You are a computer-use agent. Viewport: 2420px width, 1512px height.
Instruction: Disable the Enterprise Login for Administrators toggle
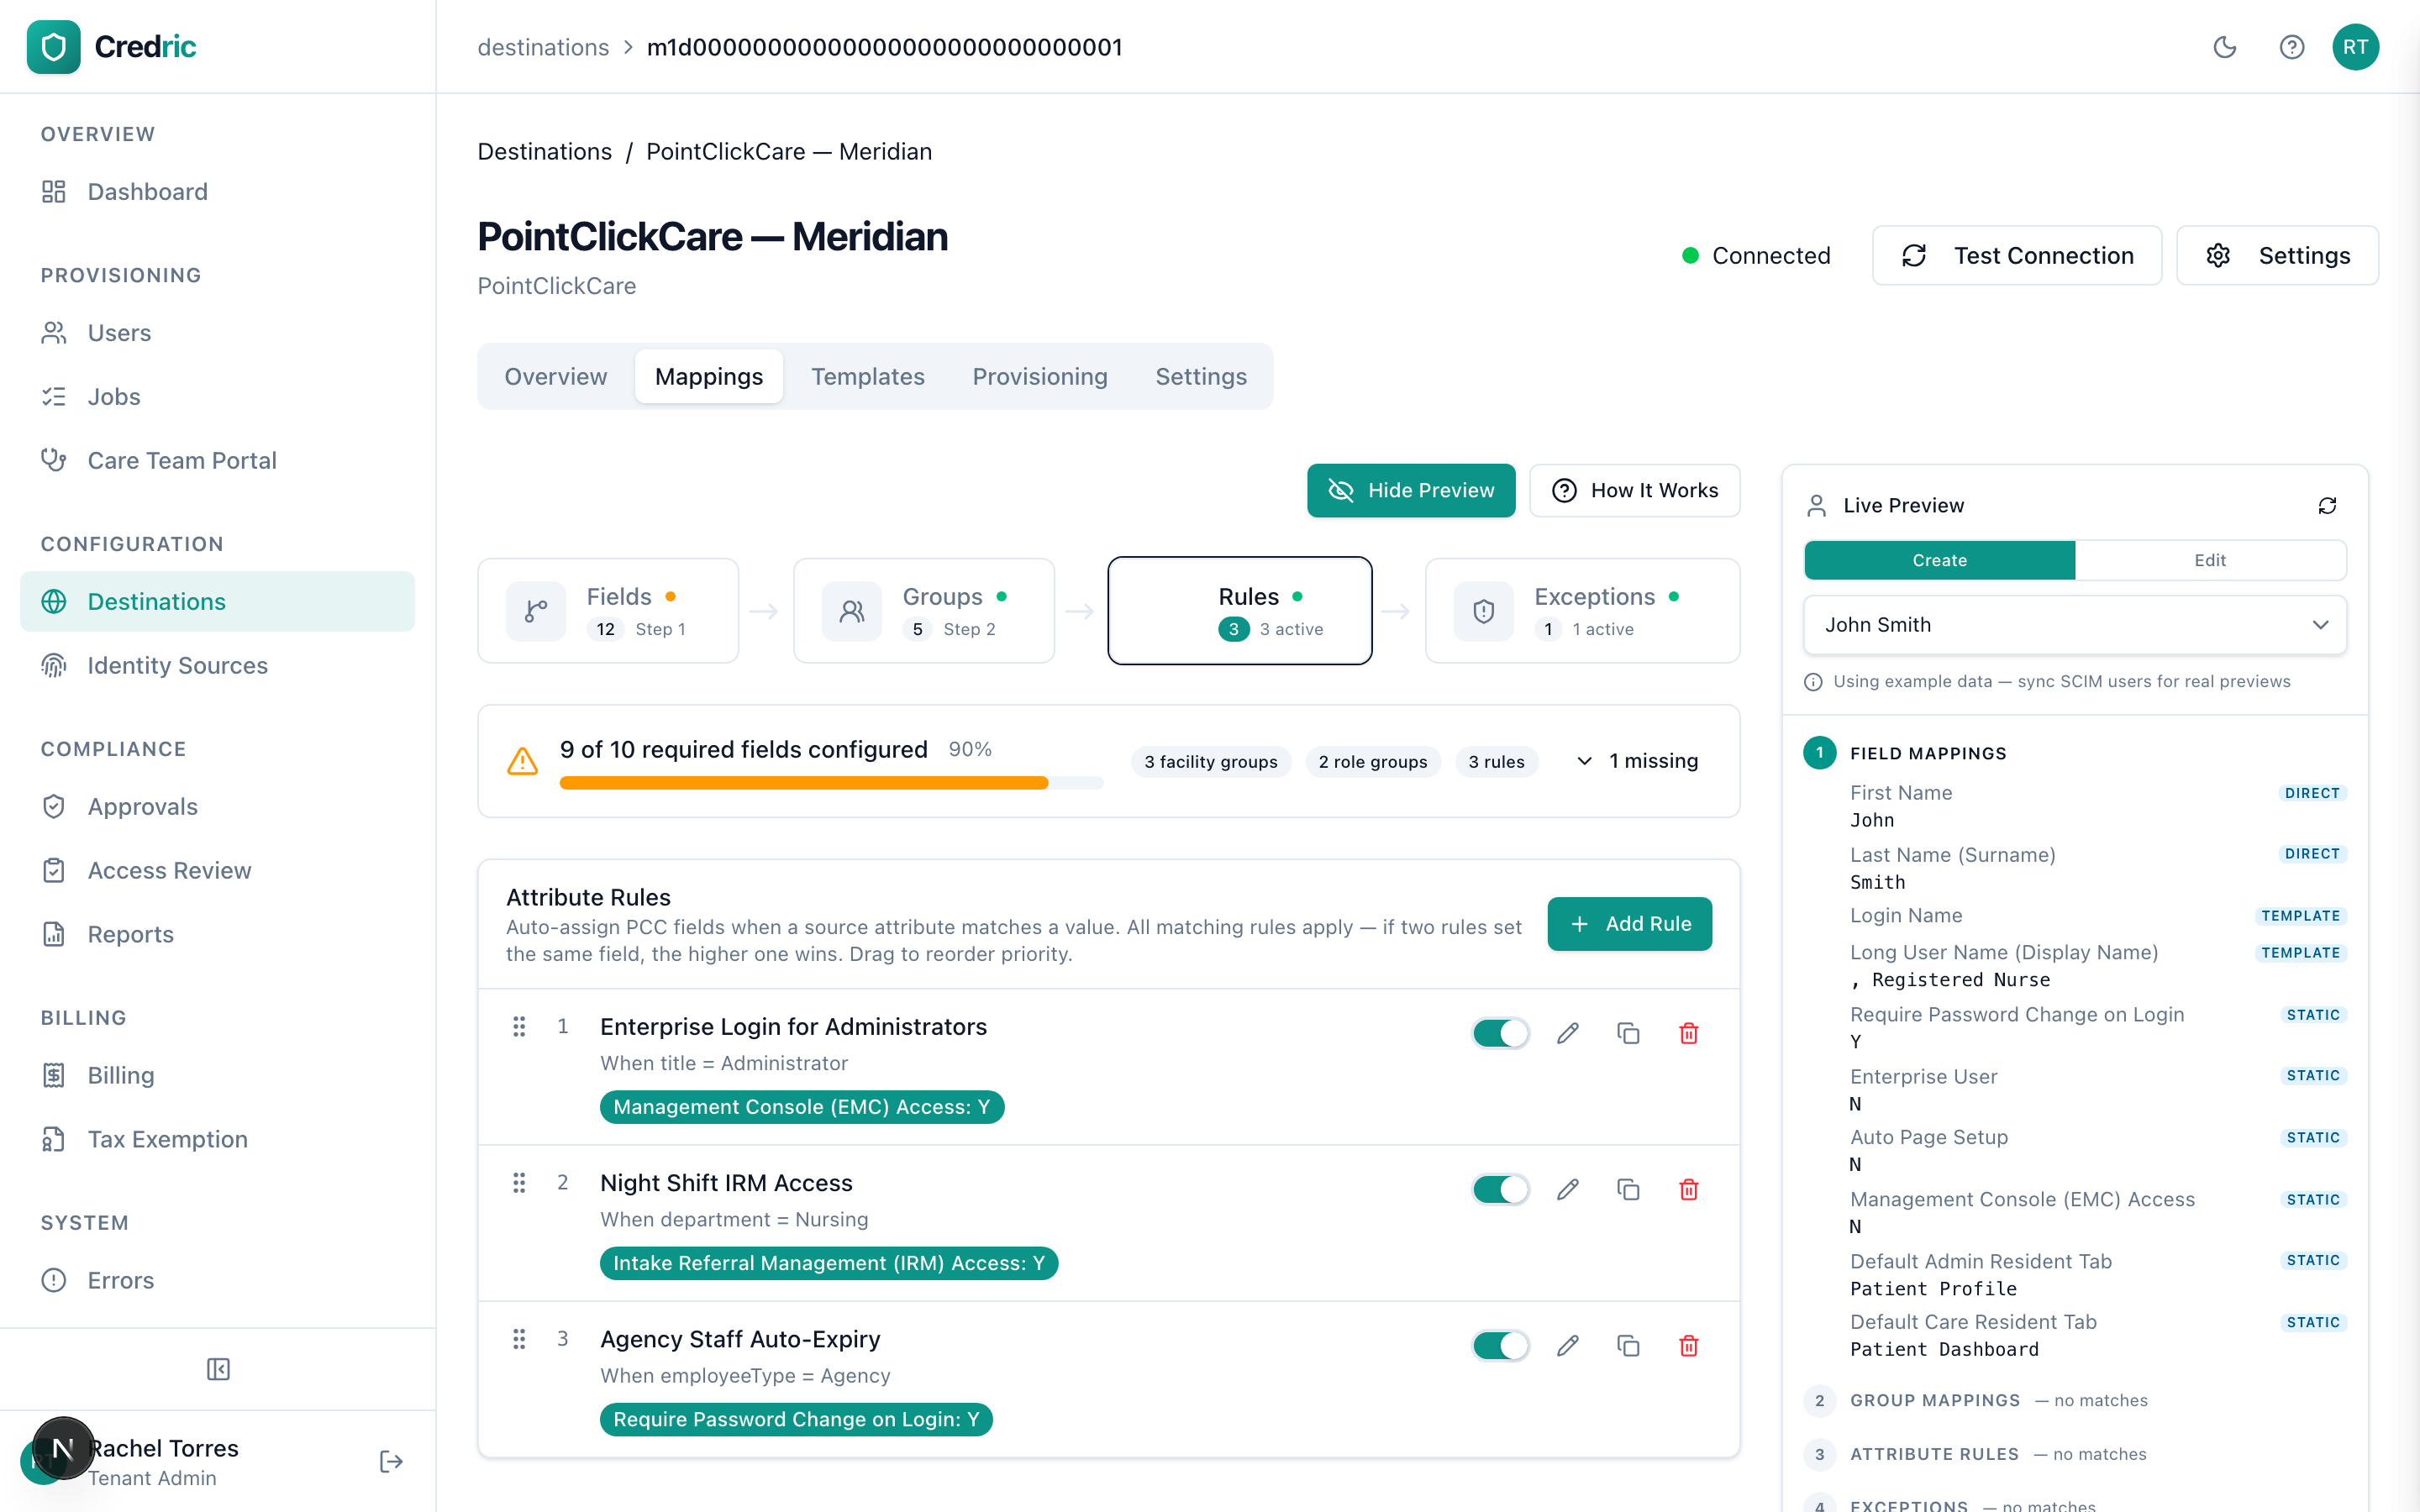click(1500, 1033)
